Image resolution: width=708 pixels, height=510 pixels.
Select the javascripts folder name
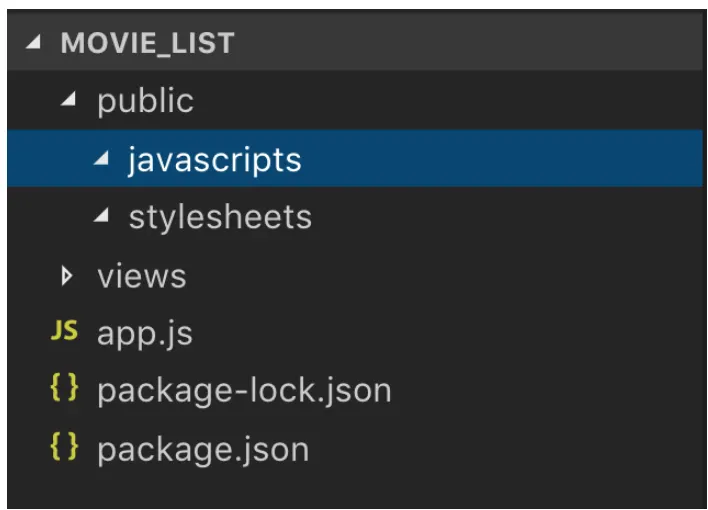pyautogui.click(x=214, y=159)
